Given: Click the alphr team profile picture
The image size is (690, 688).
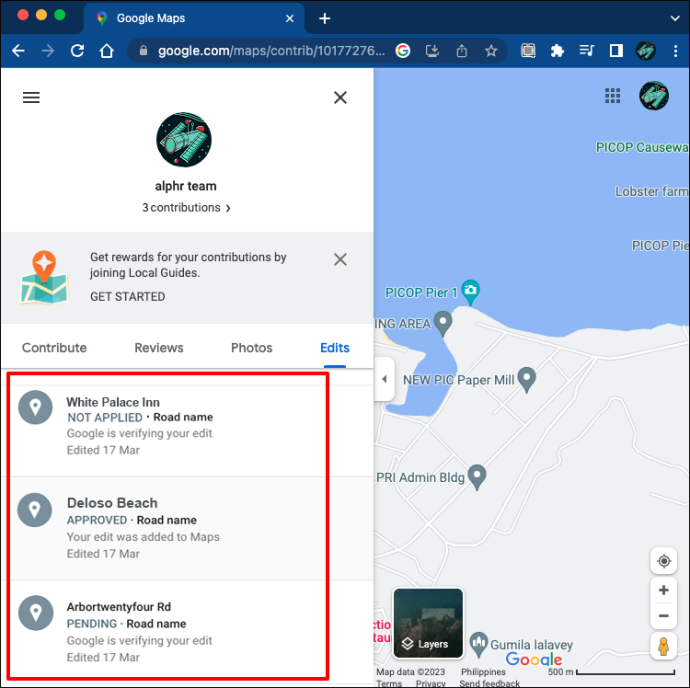Looking at the screenshot, I should point(184,140).
